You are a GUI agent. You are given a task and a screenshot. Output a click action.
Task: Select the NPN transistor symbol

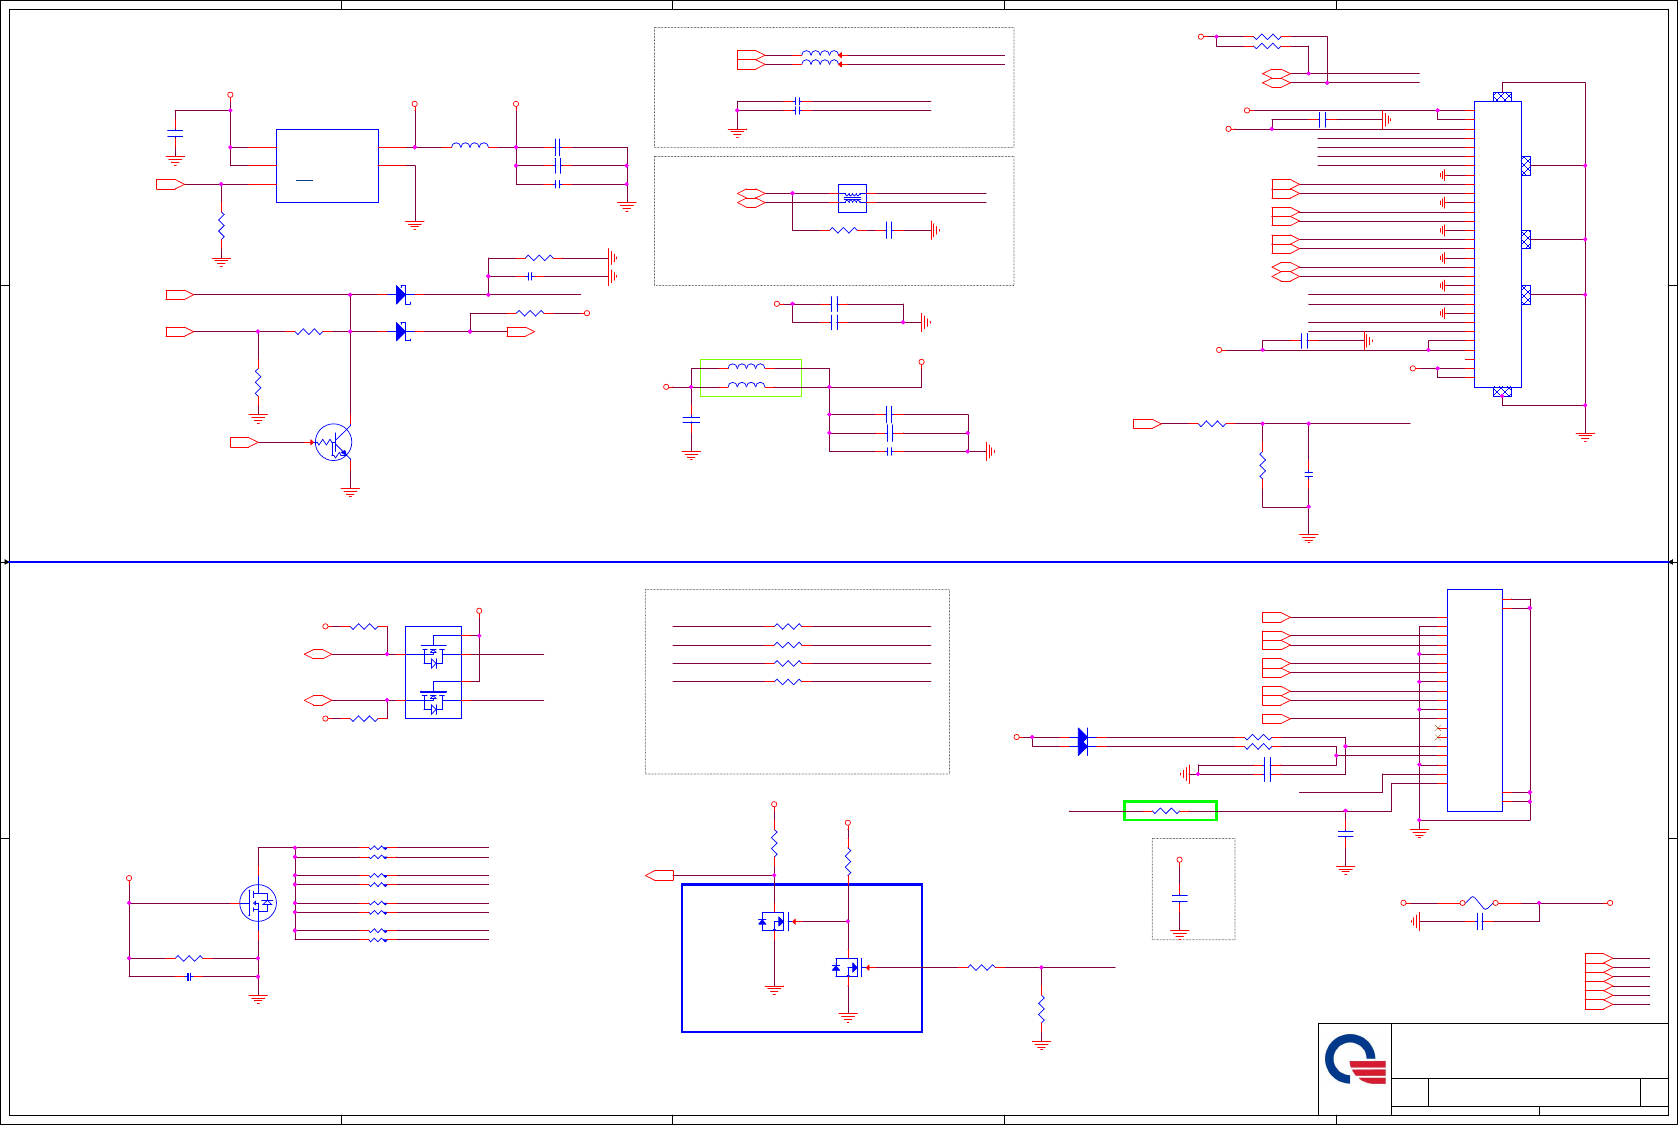[334, 442]
